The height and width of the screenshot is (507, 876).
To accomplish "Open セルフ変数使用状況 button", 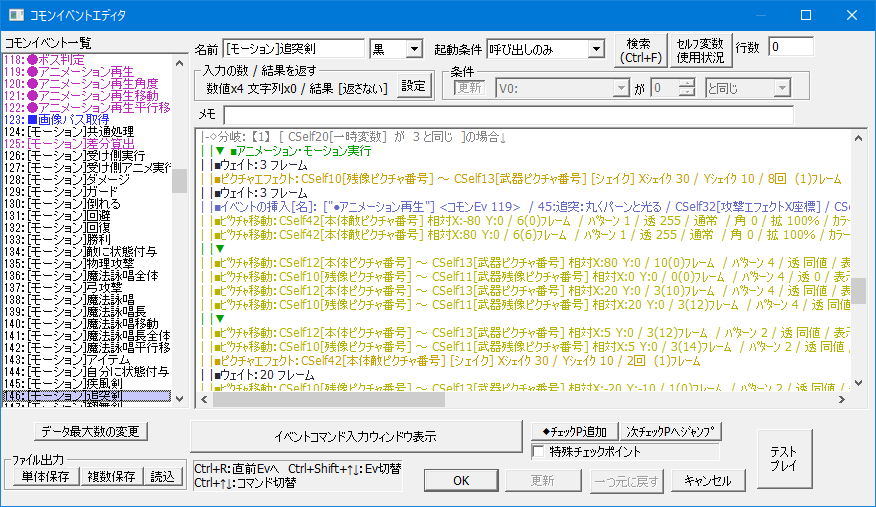I will (700, 51).
